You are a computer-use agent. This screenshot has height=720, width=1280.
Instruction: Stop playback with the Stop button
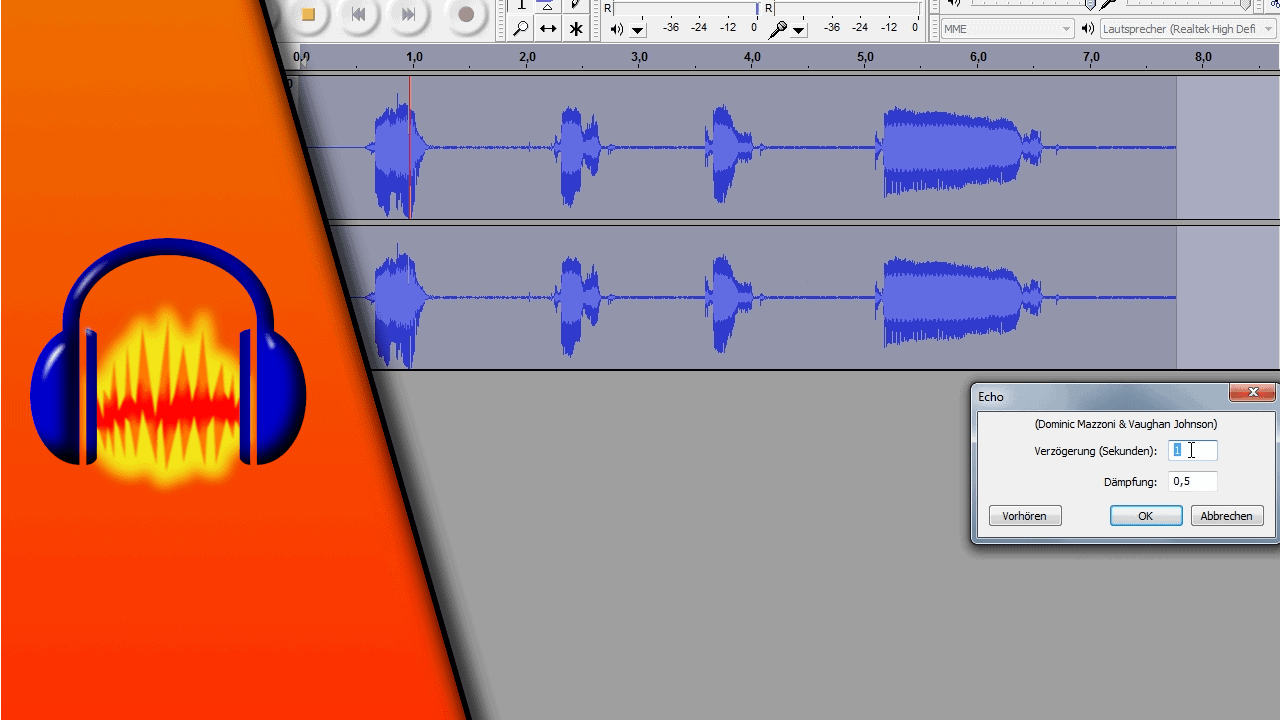pyautogui.click(x=308, y=15)
